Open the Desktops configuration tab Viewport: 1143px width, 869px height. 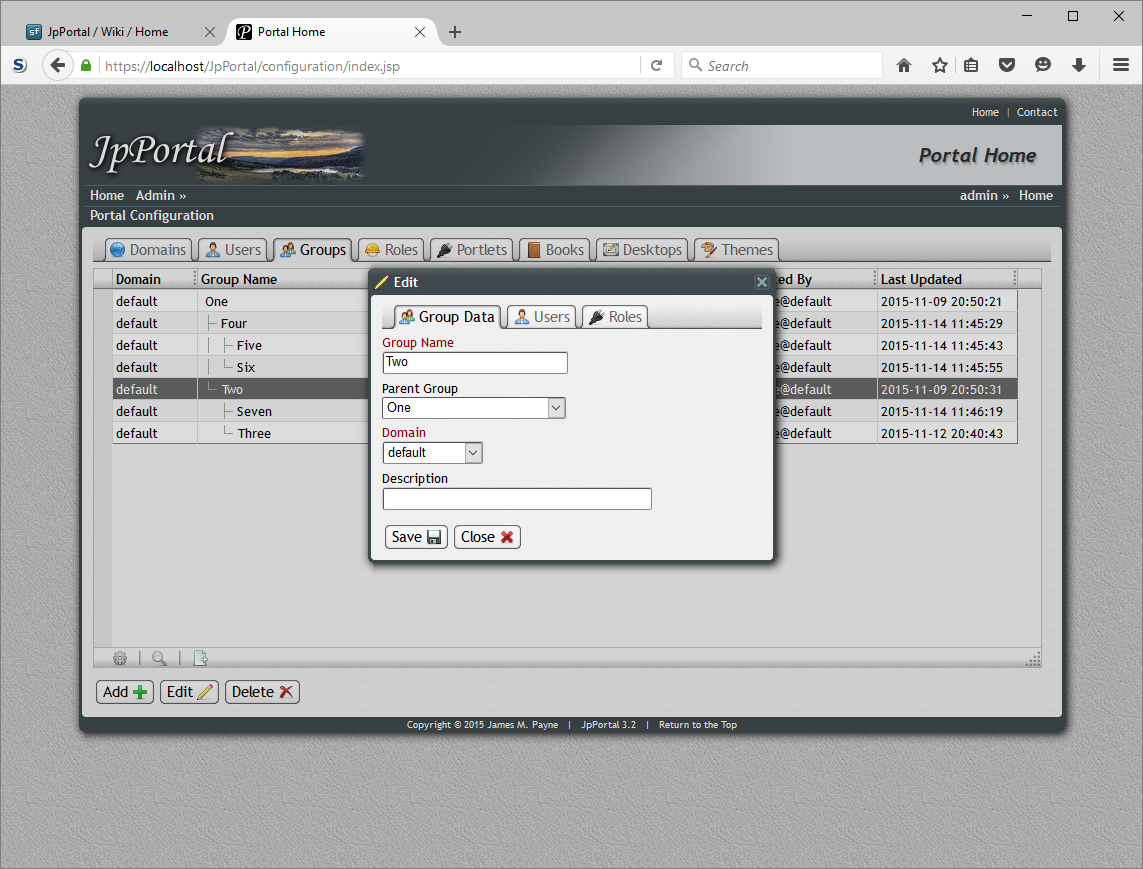[641, 249]
